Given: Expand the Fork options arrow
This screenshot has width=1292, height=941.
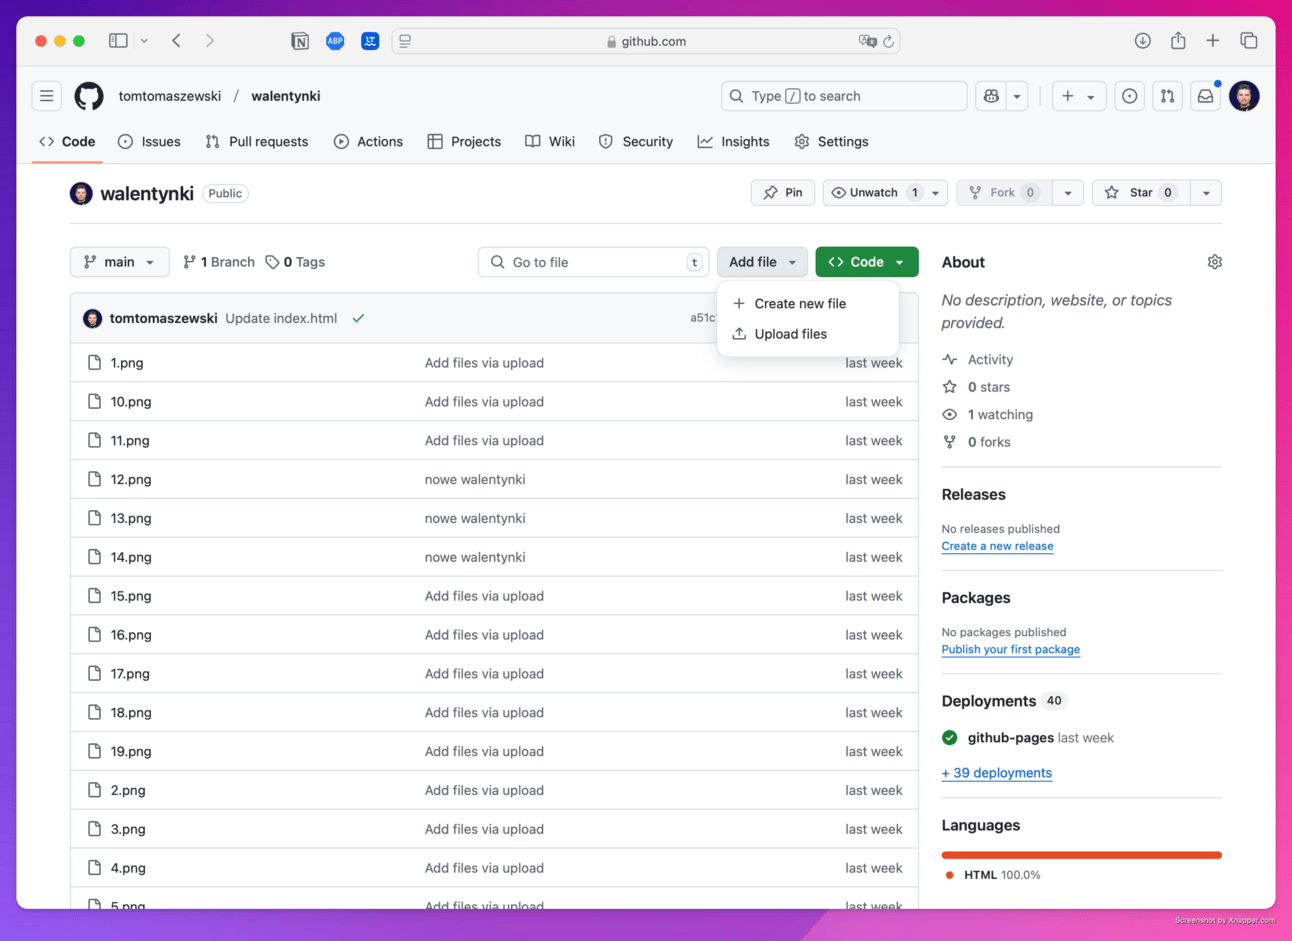Looking at the screenshot, I should [1067, 192].
